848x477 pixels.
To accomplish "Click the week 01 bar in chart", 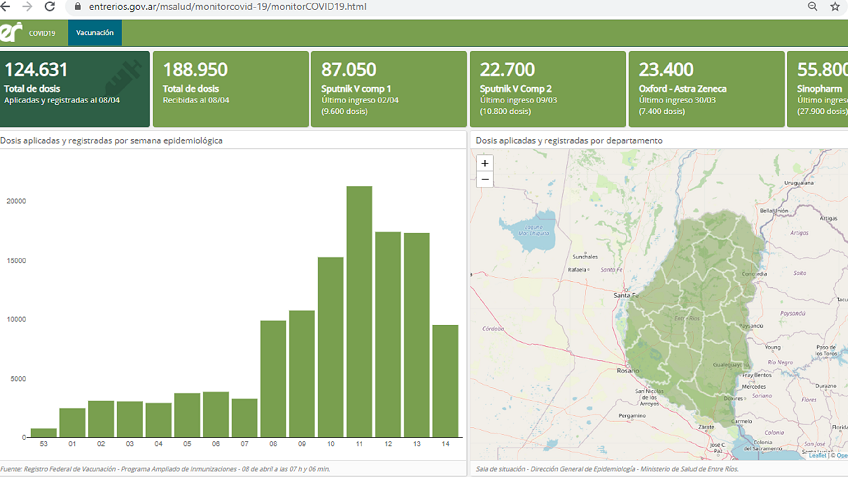I will 72,422.
